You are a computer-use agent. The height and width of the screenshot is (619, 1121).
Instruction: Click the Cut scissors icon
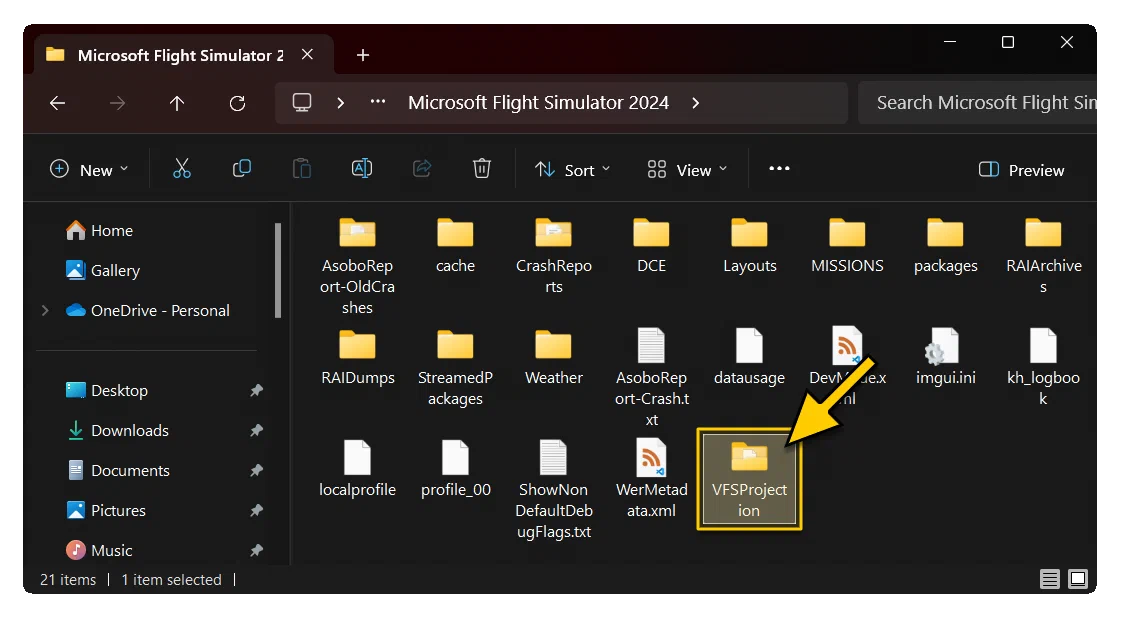pyautogui.click(x=182, y=169)
